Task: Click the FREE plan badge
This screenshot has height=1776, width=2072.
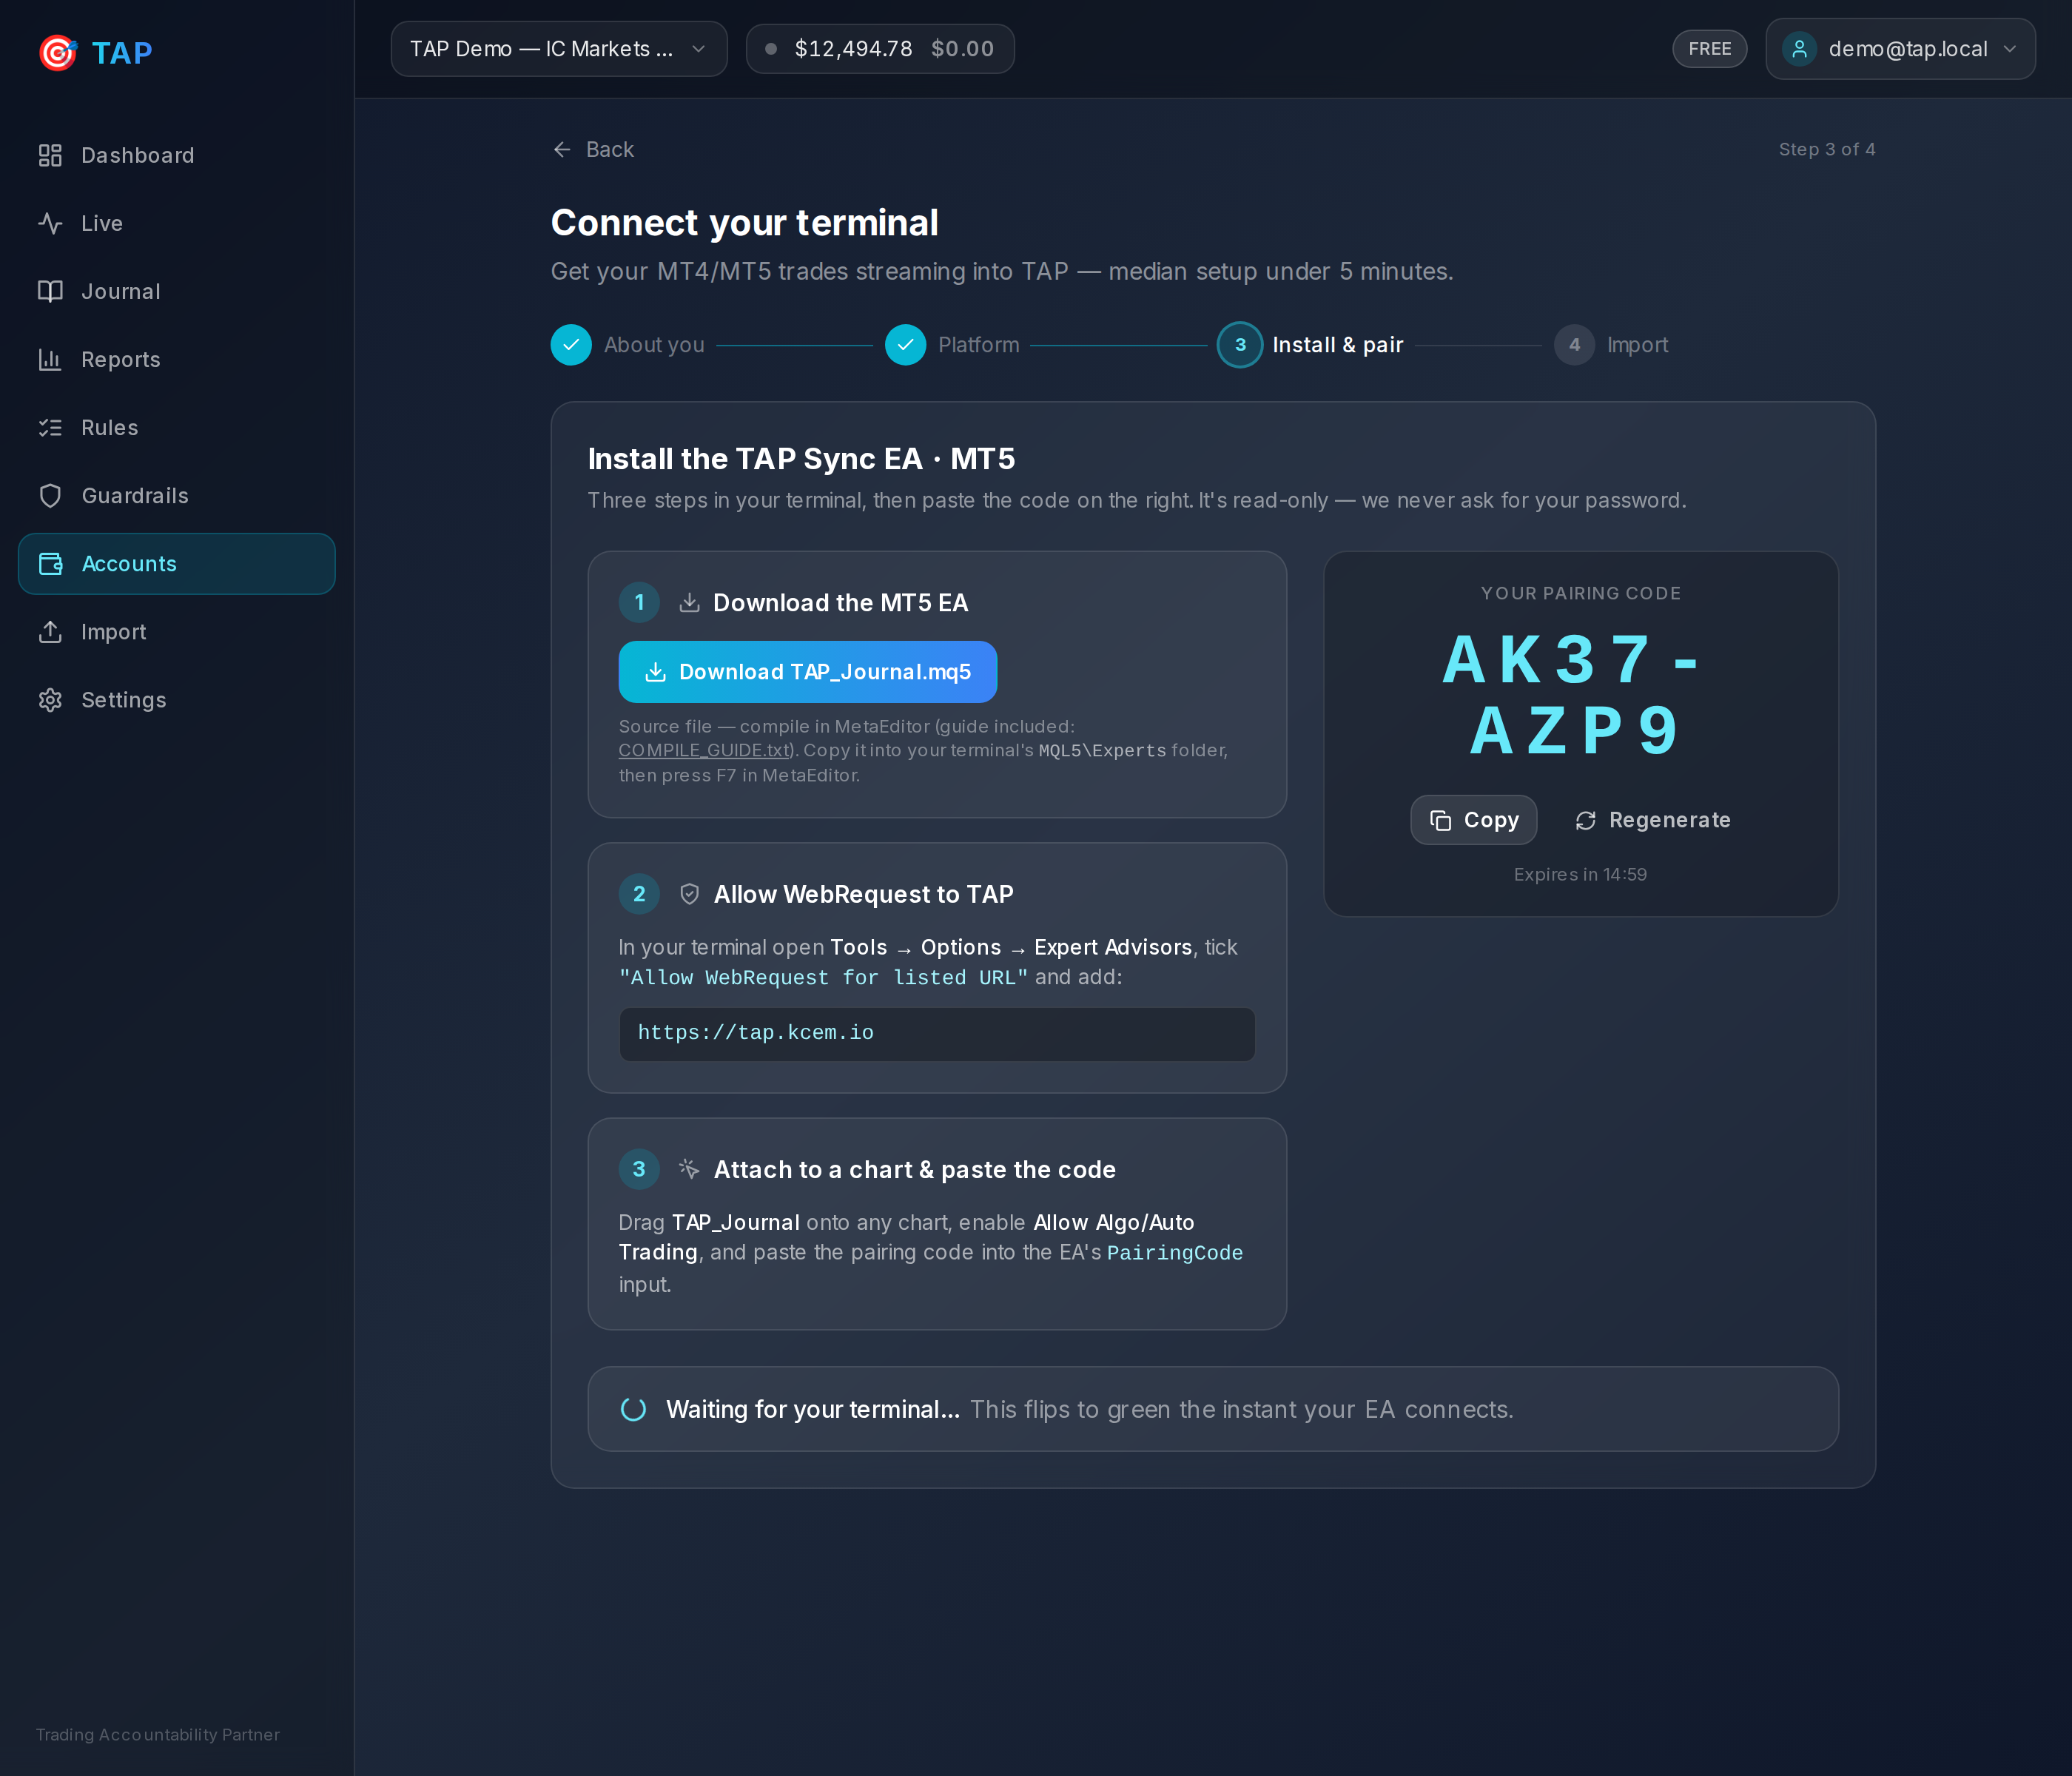Action: [1709, 49]
